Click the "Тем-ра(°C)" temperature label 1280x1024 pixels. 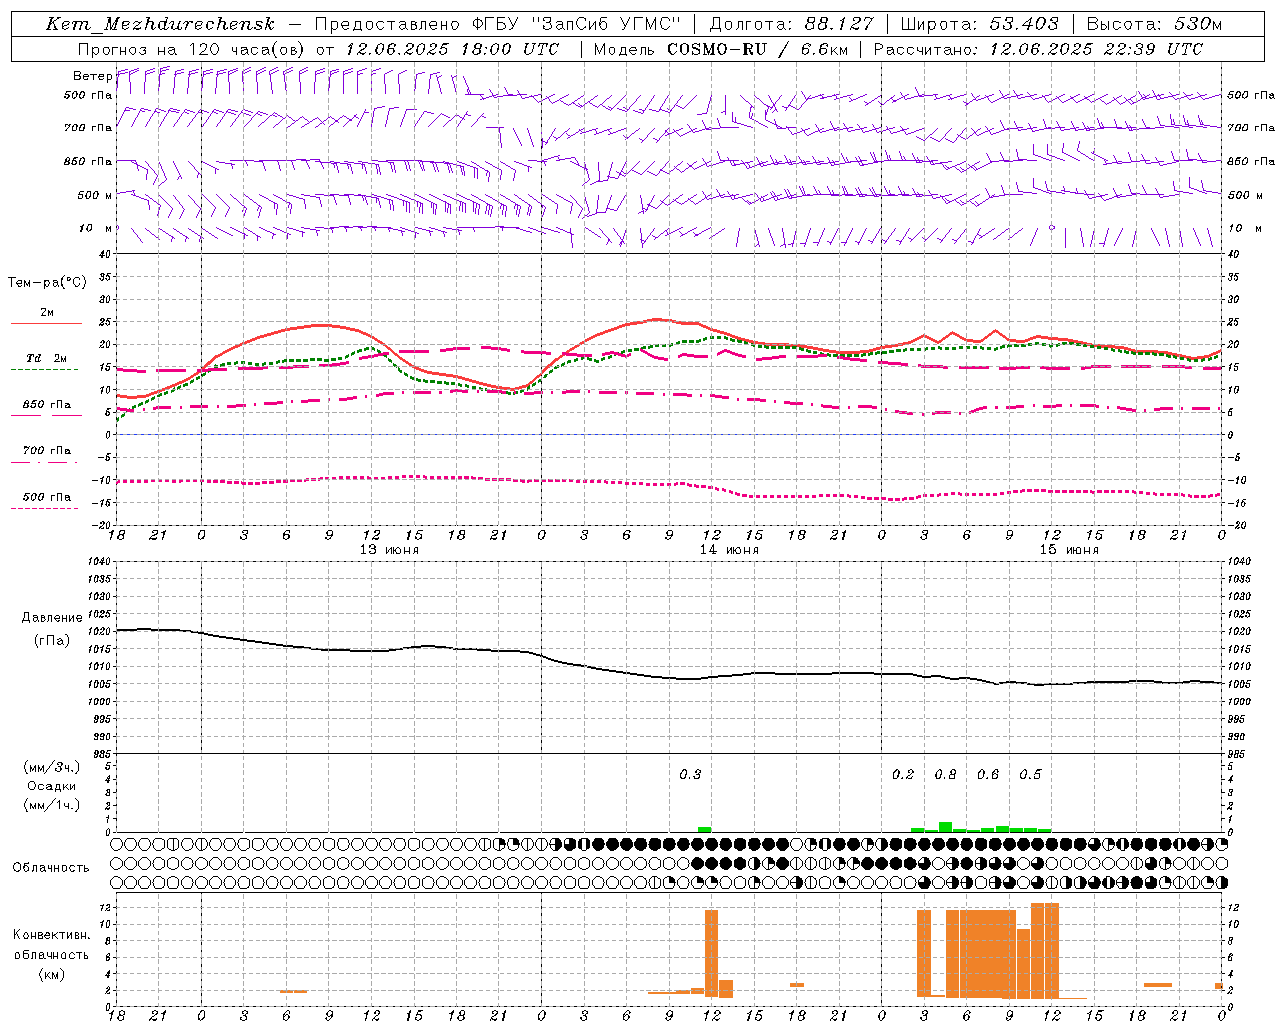click(x=47, y=283)
